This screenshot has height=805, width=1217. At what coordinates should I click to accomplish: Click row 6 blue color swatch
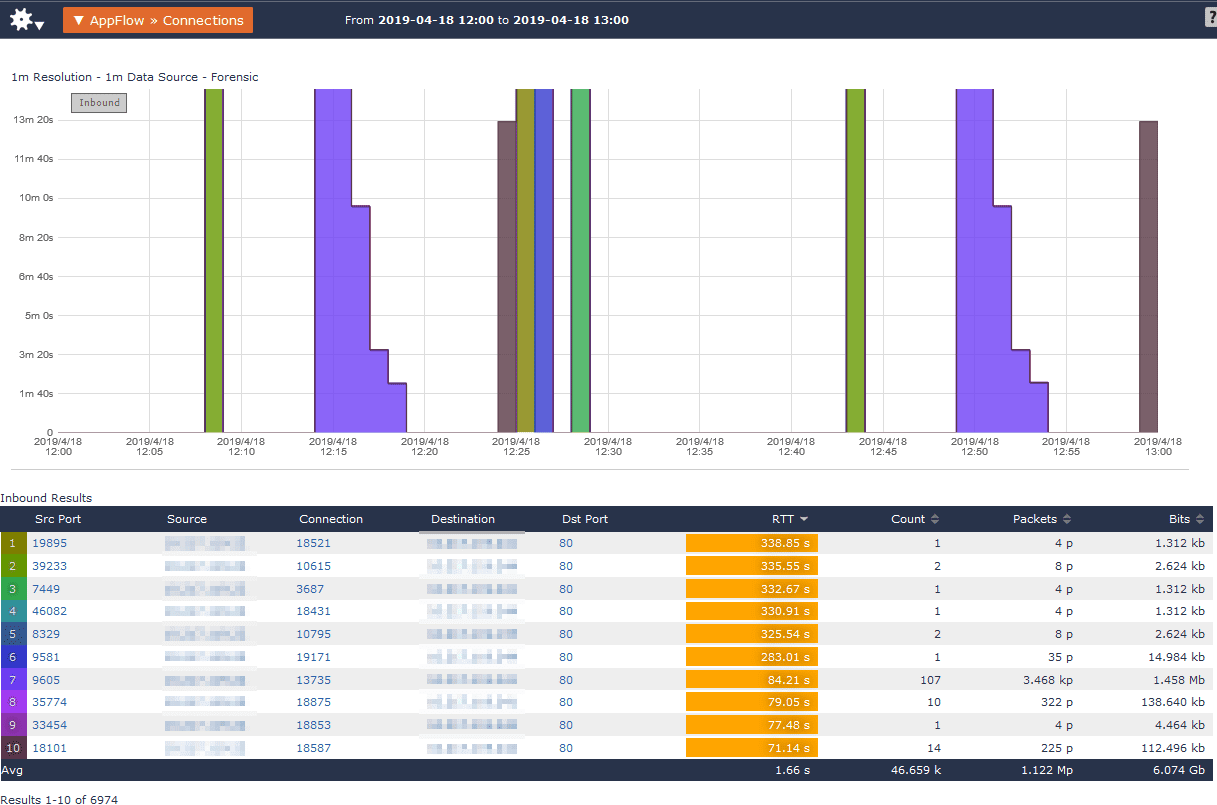(13, 657)
